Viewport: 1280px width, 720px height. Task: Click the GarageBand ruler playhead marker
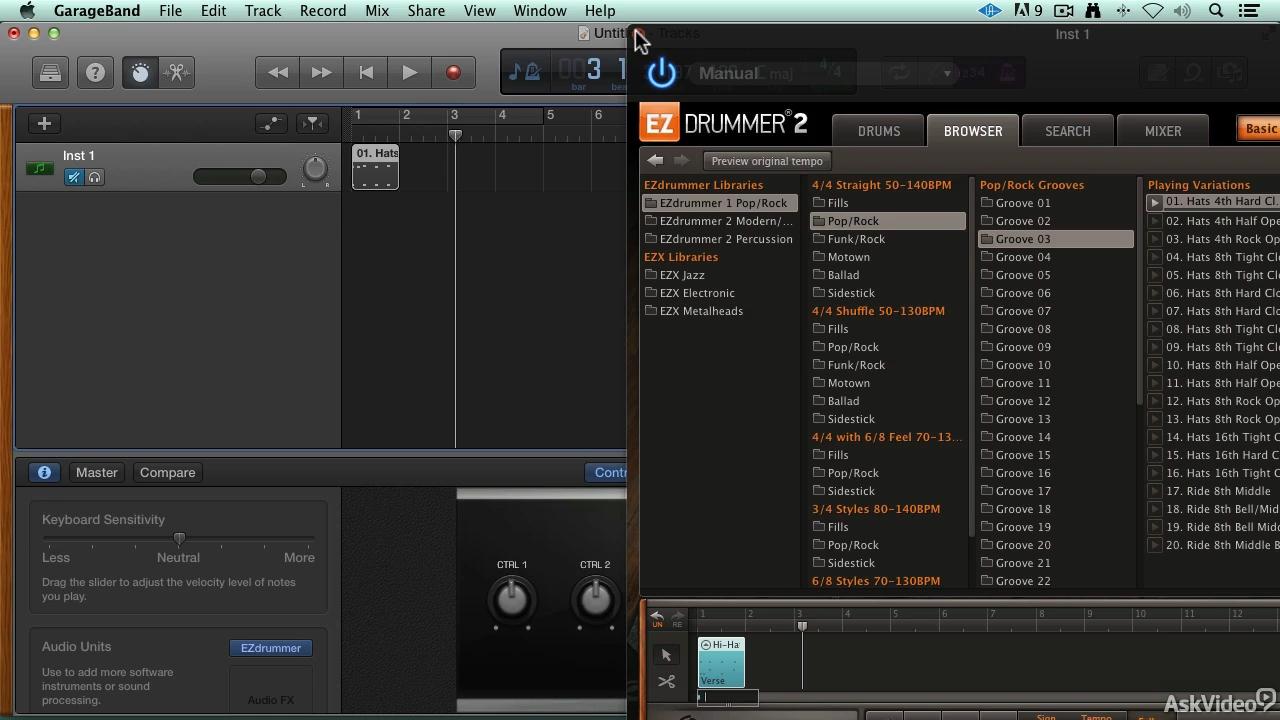455,135
